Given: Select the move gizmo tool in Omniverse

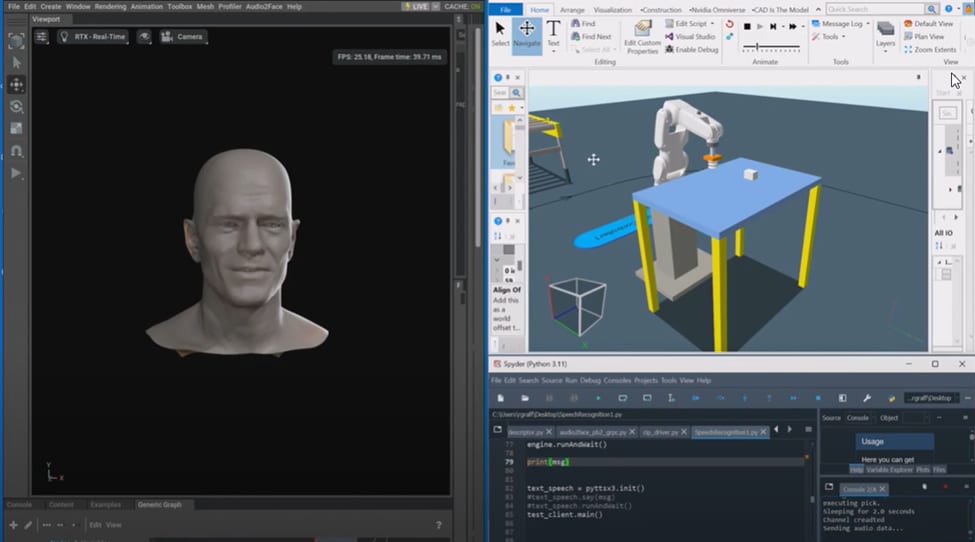Looking at the screenshot, I should pyautogui.click(x=16, y=85).
